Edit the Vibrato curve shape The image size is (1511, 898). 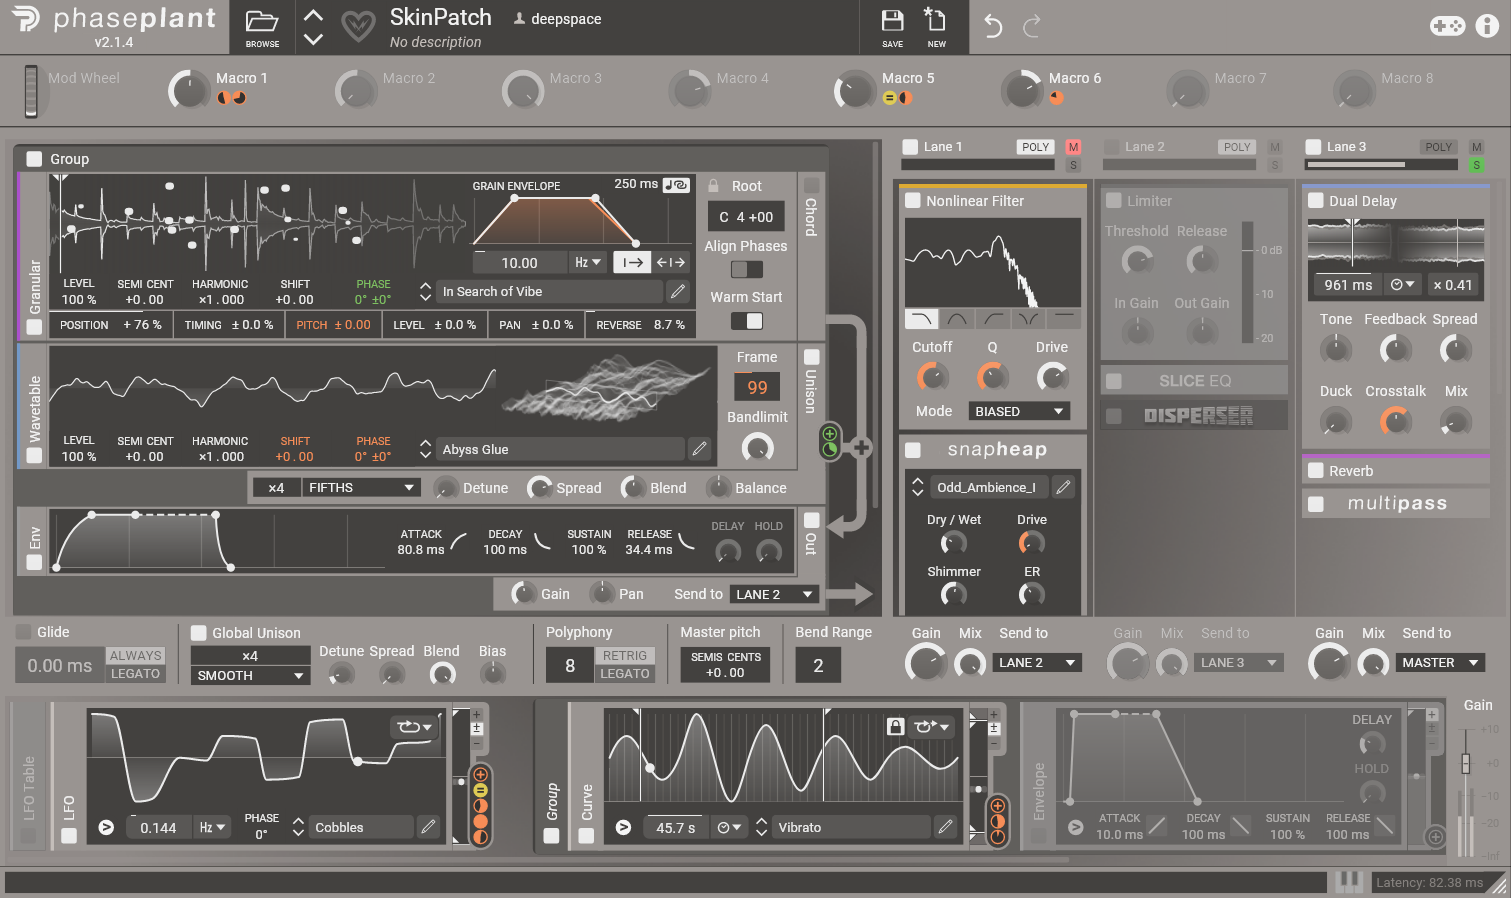tap(945, 827)
